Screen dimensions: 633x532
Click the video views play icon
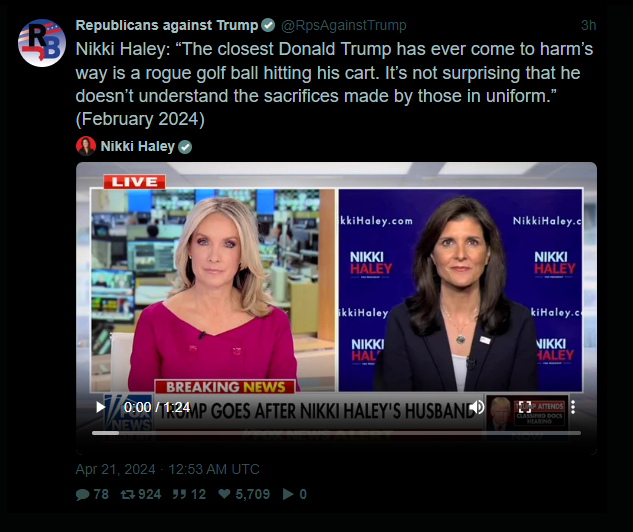pyautogui.click(x=288, y=494)
